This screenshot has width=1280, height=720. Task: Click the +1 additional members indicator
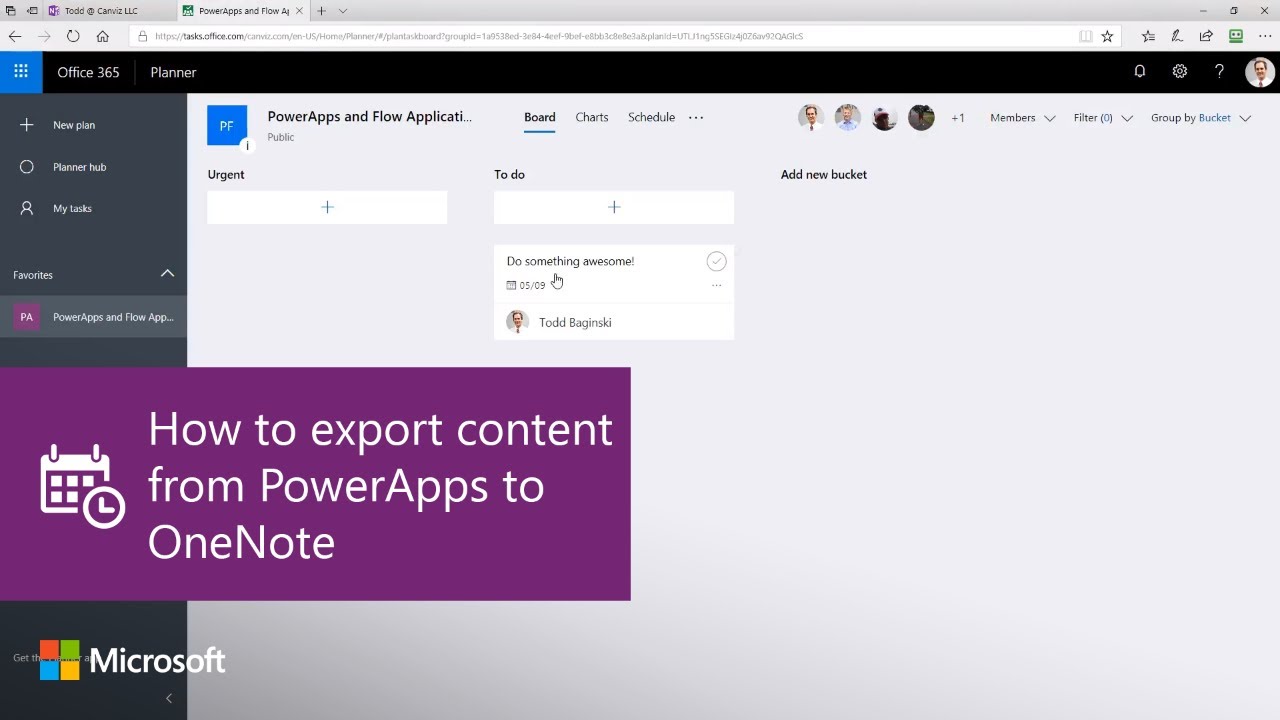(958, 118)
